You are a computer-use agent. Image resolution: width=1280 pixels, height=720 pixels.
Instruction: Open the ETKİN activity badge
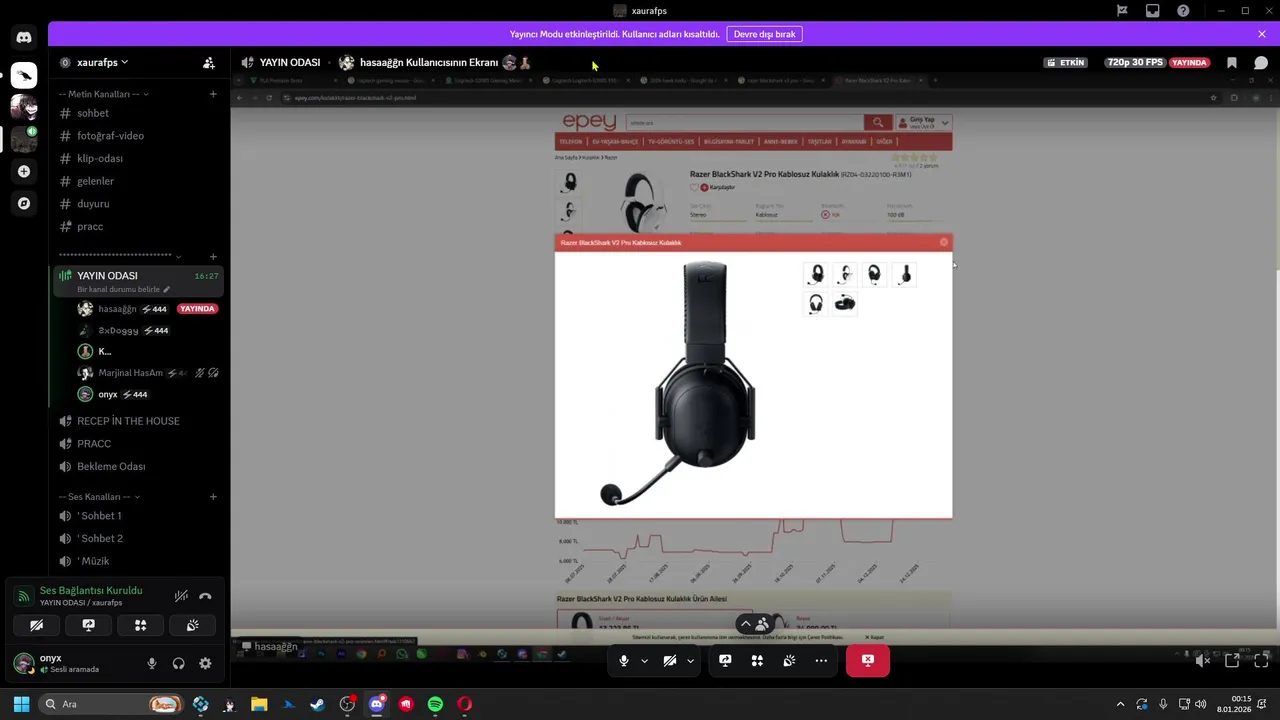pyautogui.click(x=1066, y=62)
